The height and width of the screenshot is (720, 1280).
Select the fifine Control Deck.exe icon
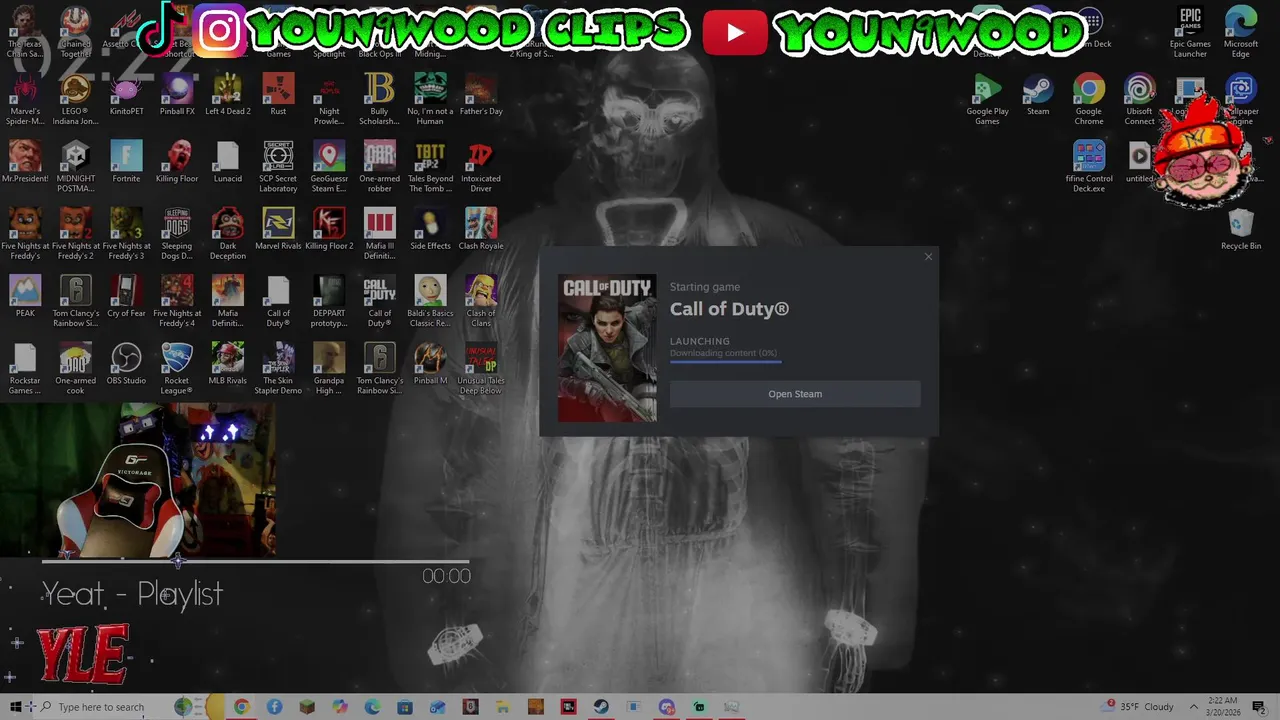(x=1089, y=166)
